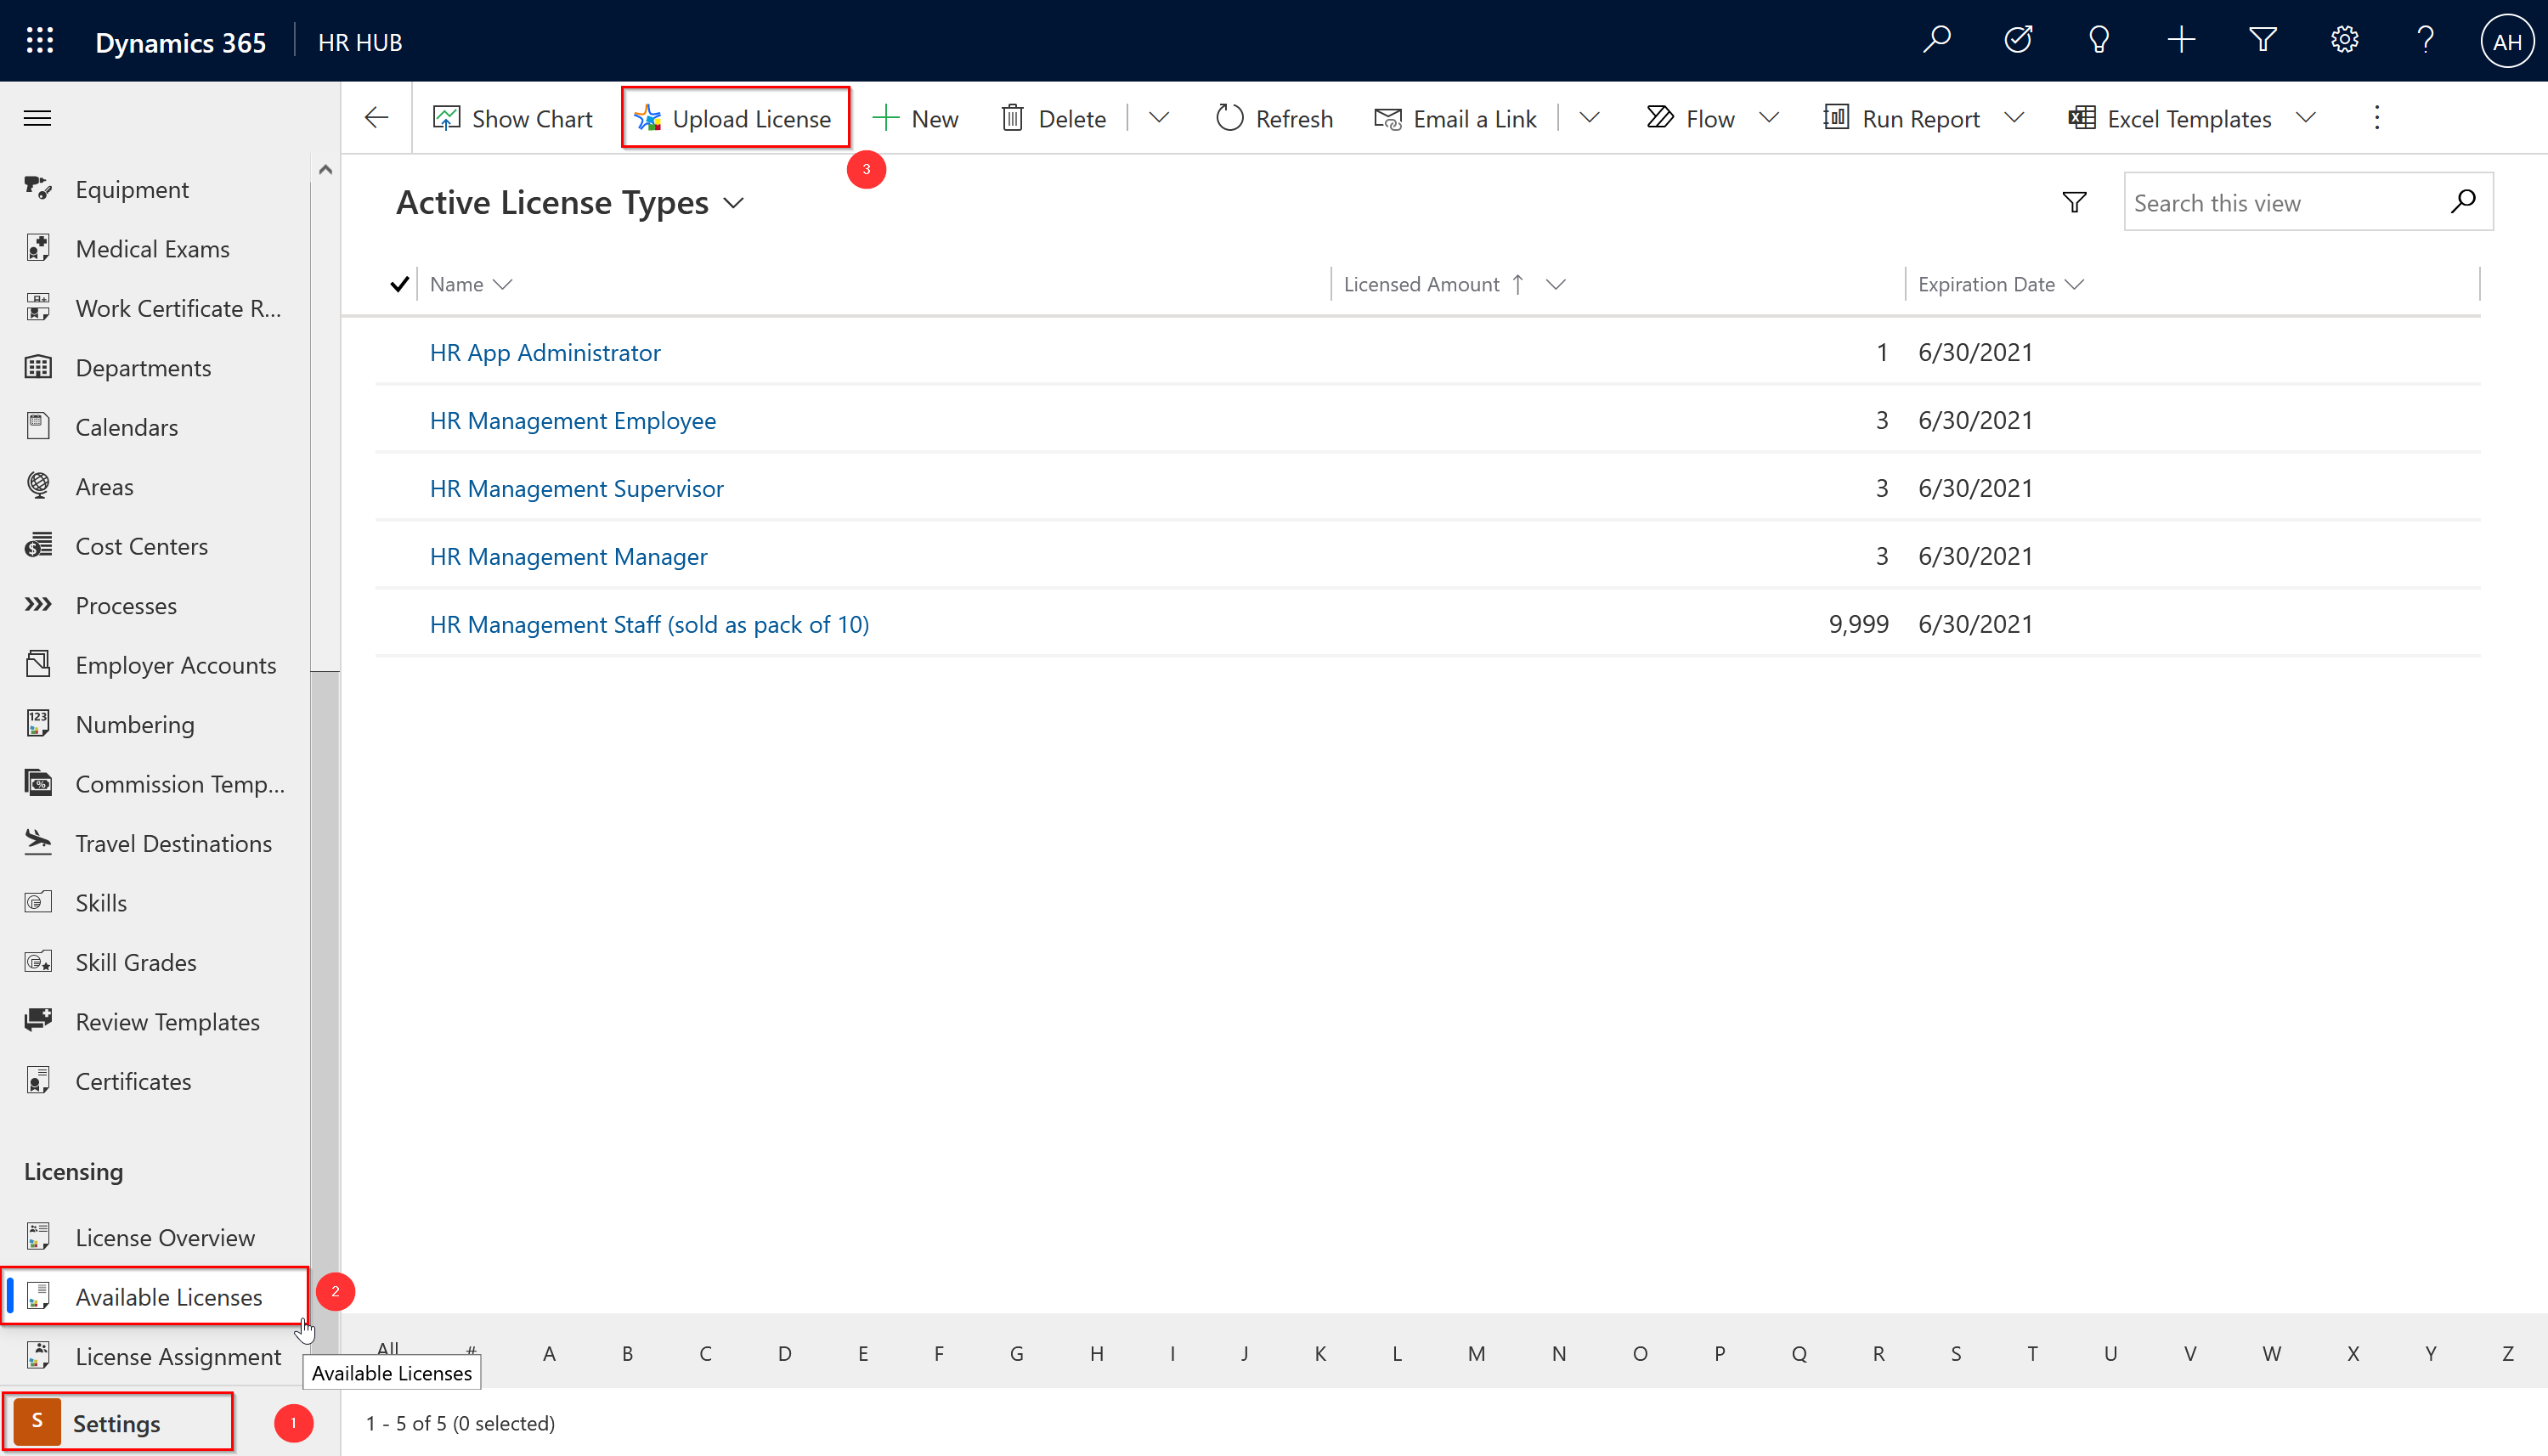Viewport: 2548px width, 1456px height.
Task: Click the help question mark icon
Action: point(2425,41)
